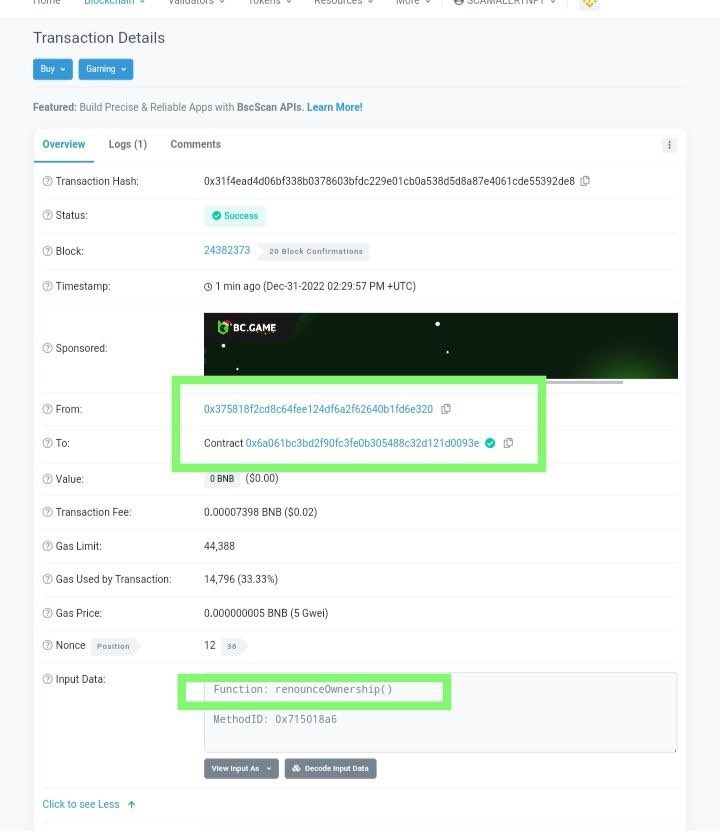Screen dimensions: 720x831
Task: Copy the transaction hash to clipboard
Action: coord(585,181)
